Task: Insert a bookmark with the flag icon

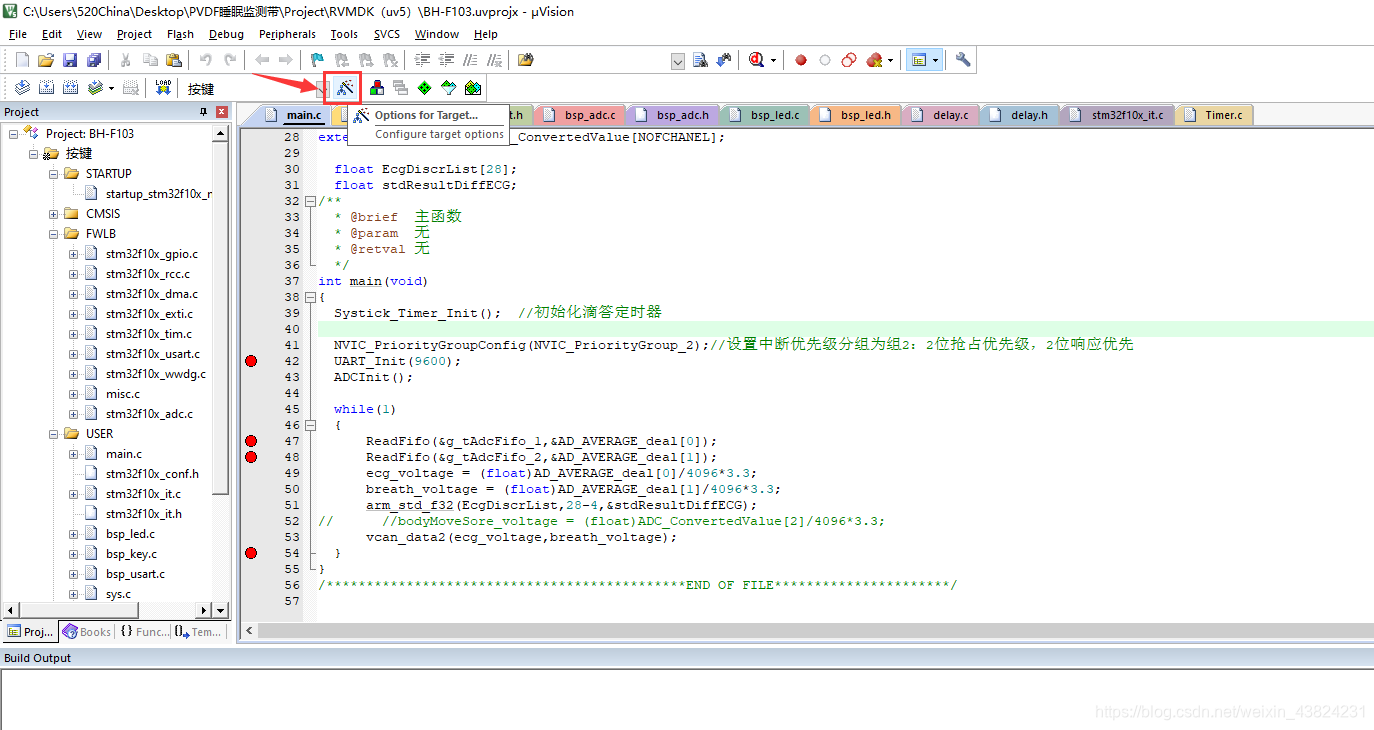Action: pos(317,60)
